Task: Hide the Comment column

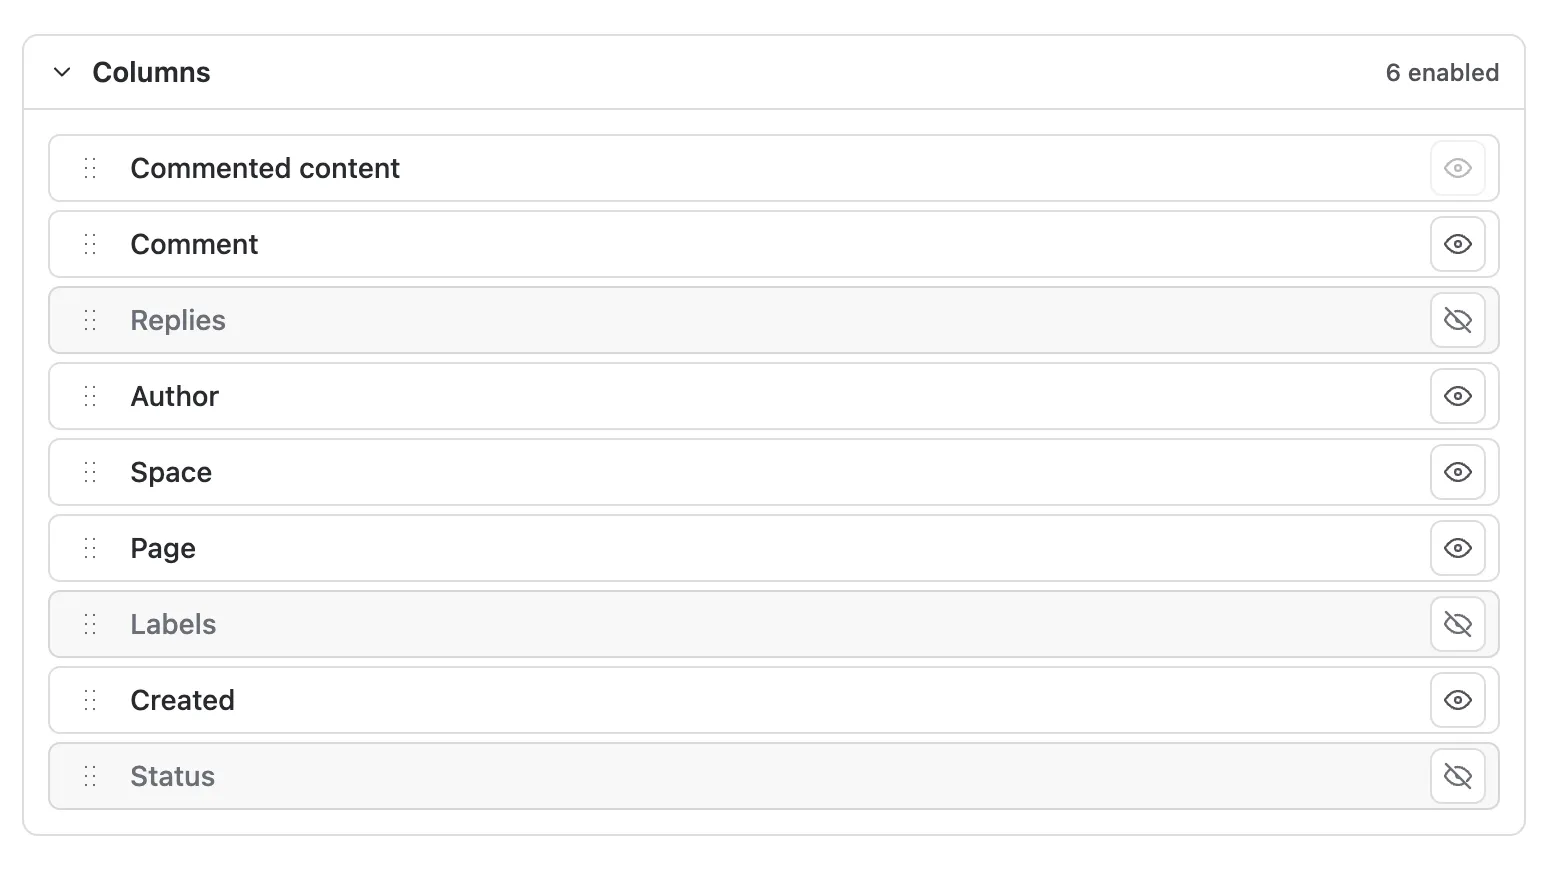Action: pyautogui.click(x=1457, y=244)
